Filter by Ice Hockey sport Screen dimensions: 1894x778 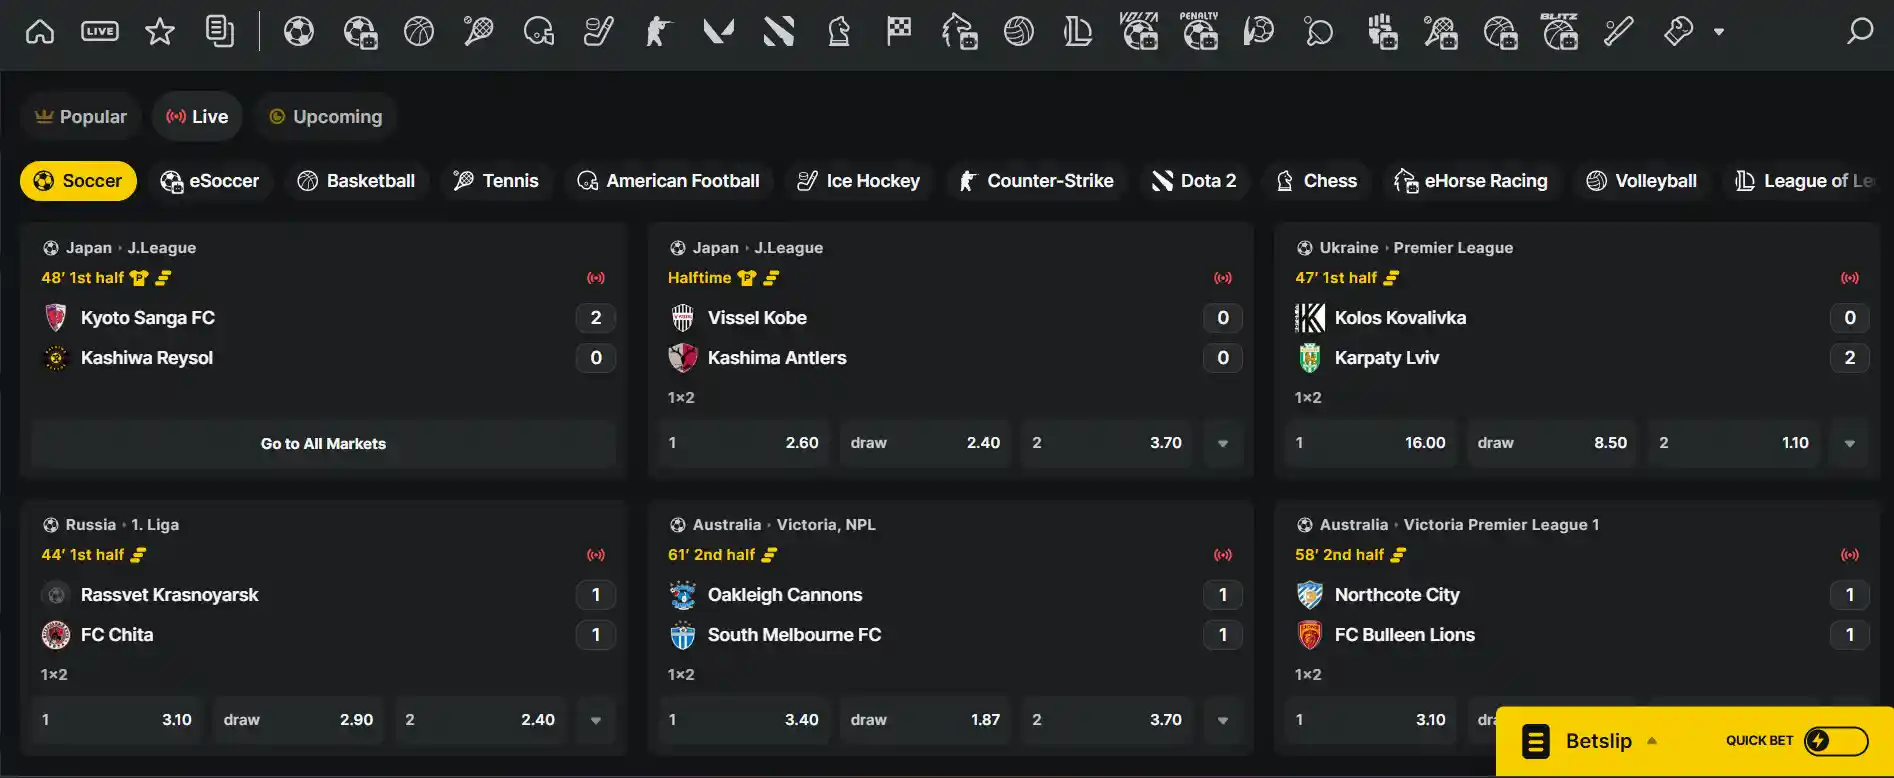click(x=859, y=181)
